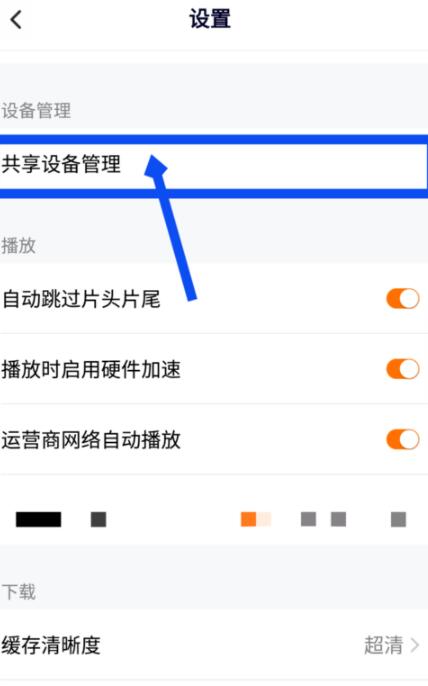Click the dark gray square beside black bar
Image resolution: width=428 pixels, height=686 pixels.
tap(98, 519)
